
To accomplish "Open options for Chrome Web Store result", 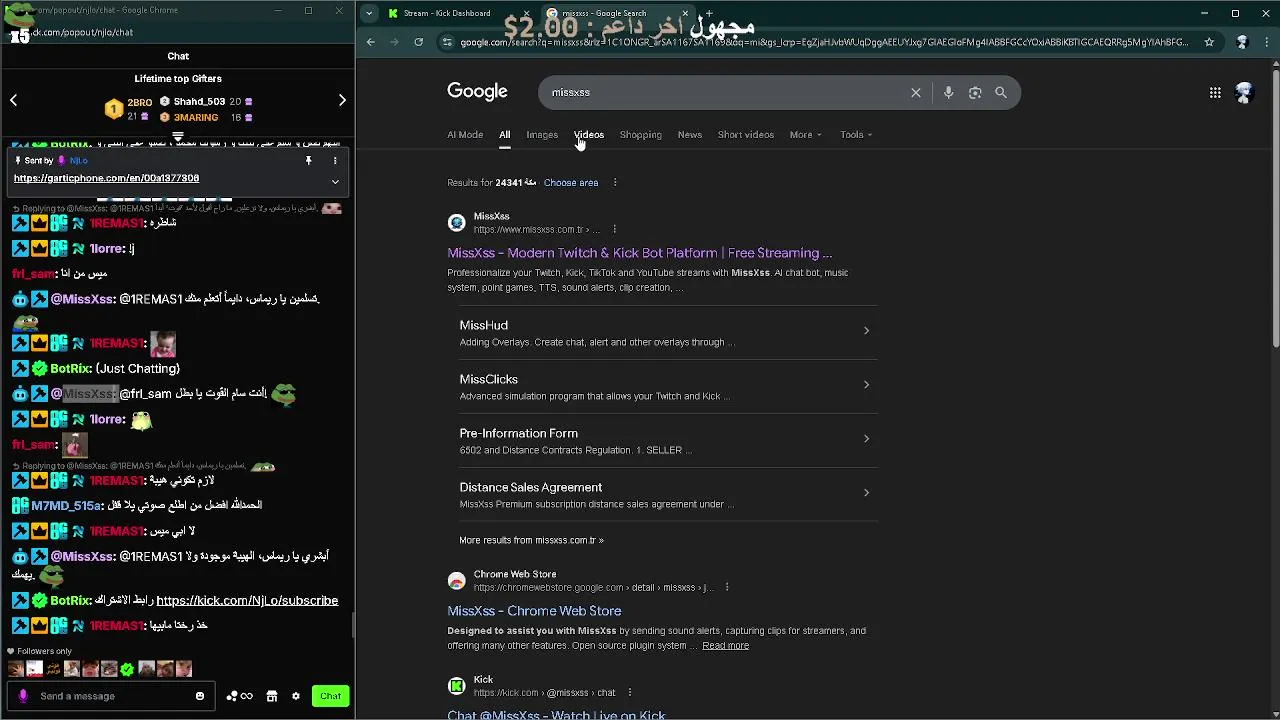I will click(x=727, y=587).
